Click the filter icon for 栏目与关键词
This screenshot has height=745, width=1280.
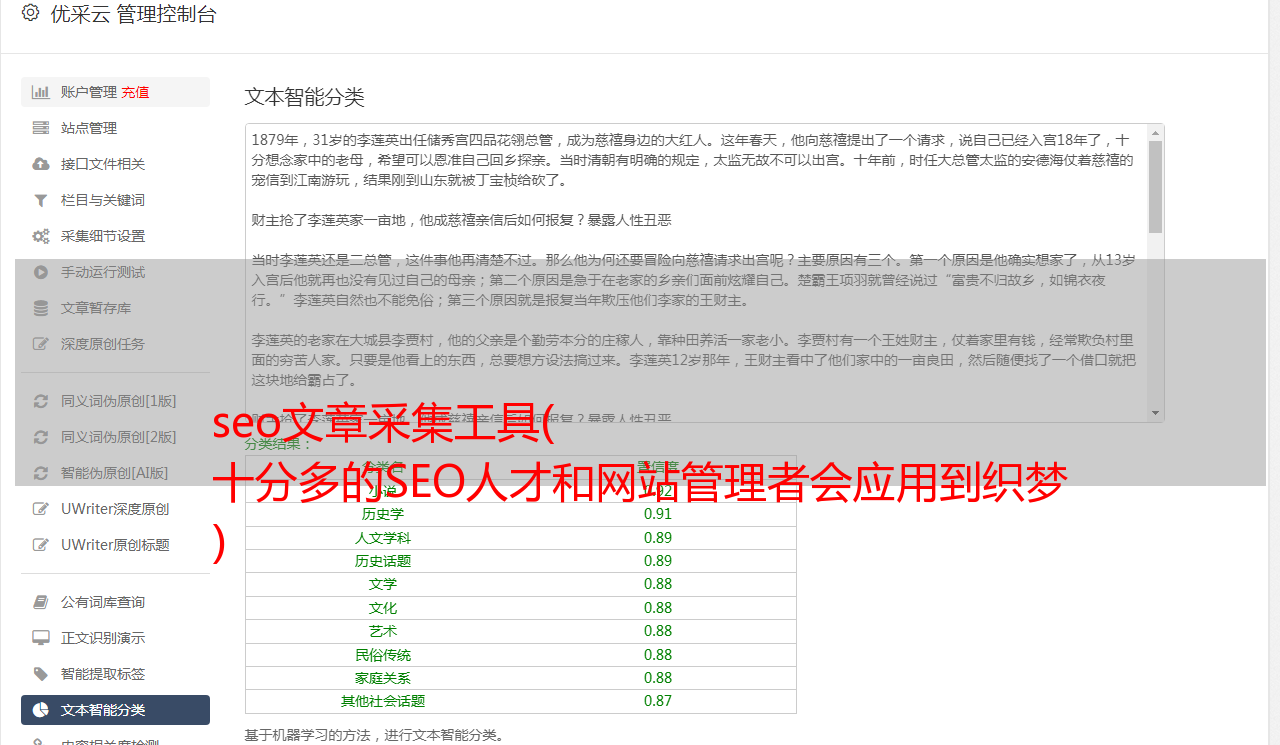point(41,200)
